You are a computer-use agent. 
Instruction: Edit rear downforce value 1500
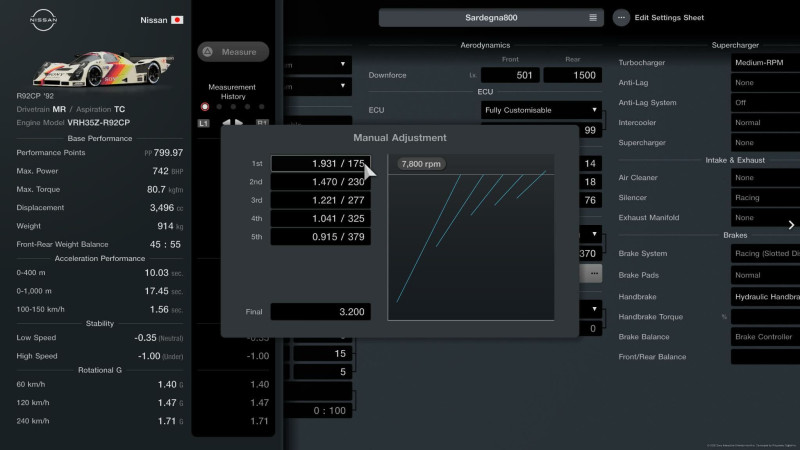[572, 75]
